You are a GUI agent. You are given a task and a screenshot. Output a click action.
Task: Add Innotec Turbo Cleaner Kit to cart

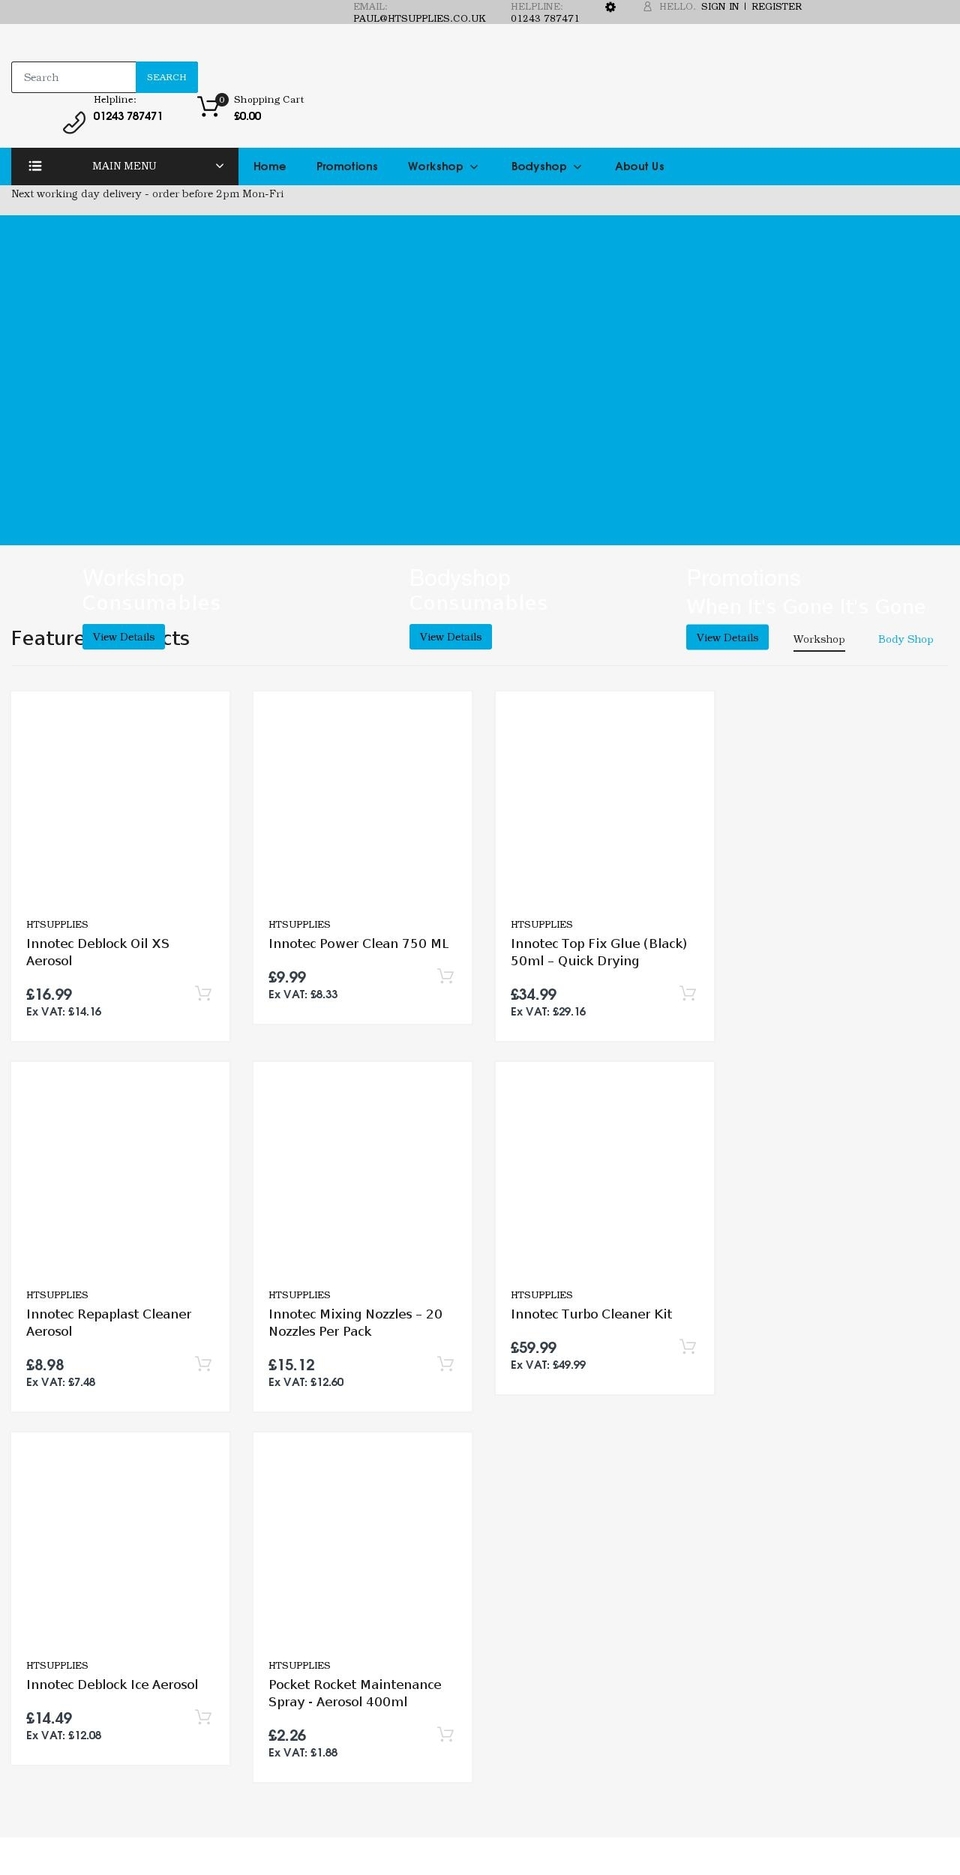pos(687,1347)
